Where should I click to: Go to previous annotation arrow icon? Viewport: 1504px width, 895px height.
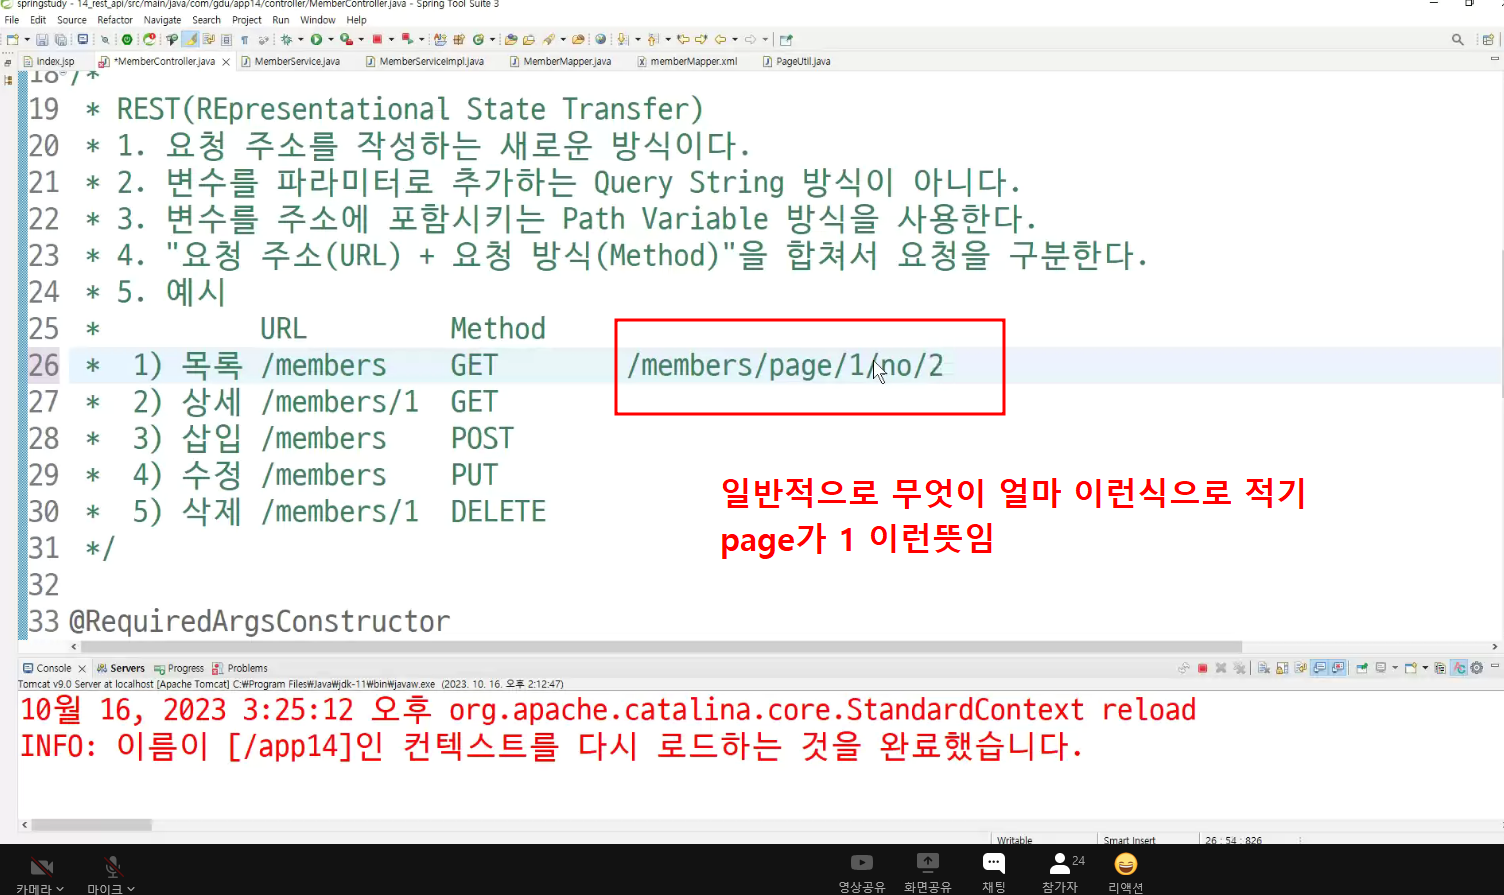click(653, 40)
